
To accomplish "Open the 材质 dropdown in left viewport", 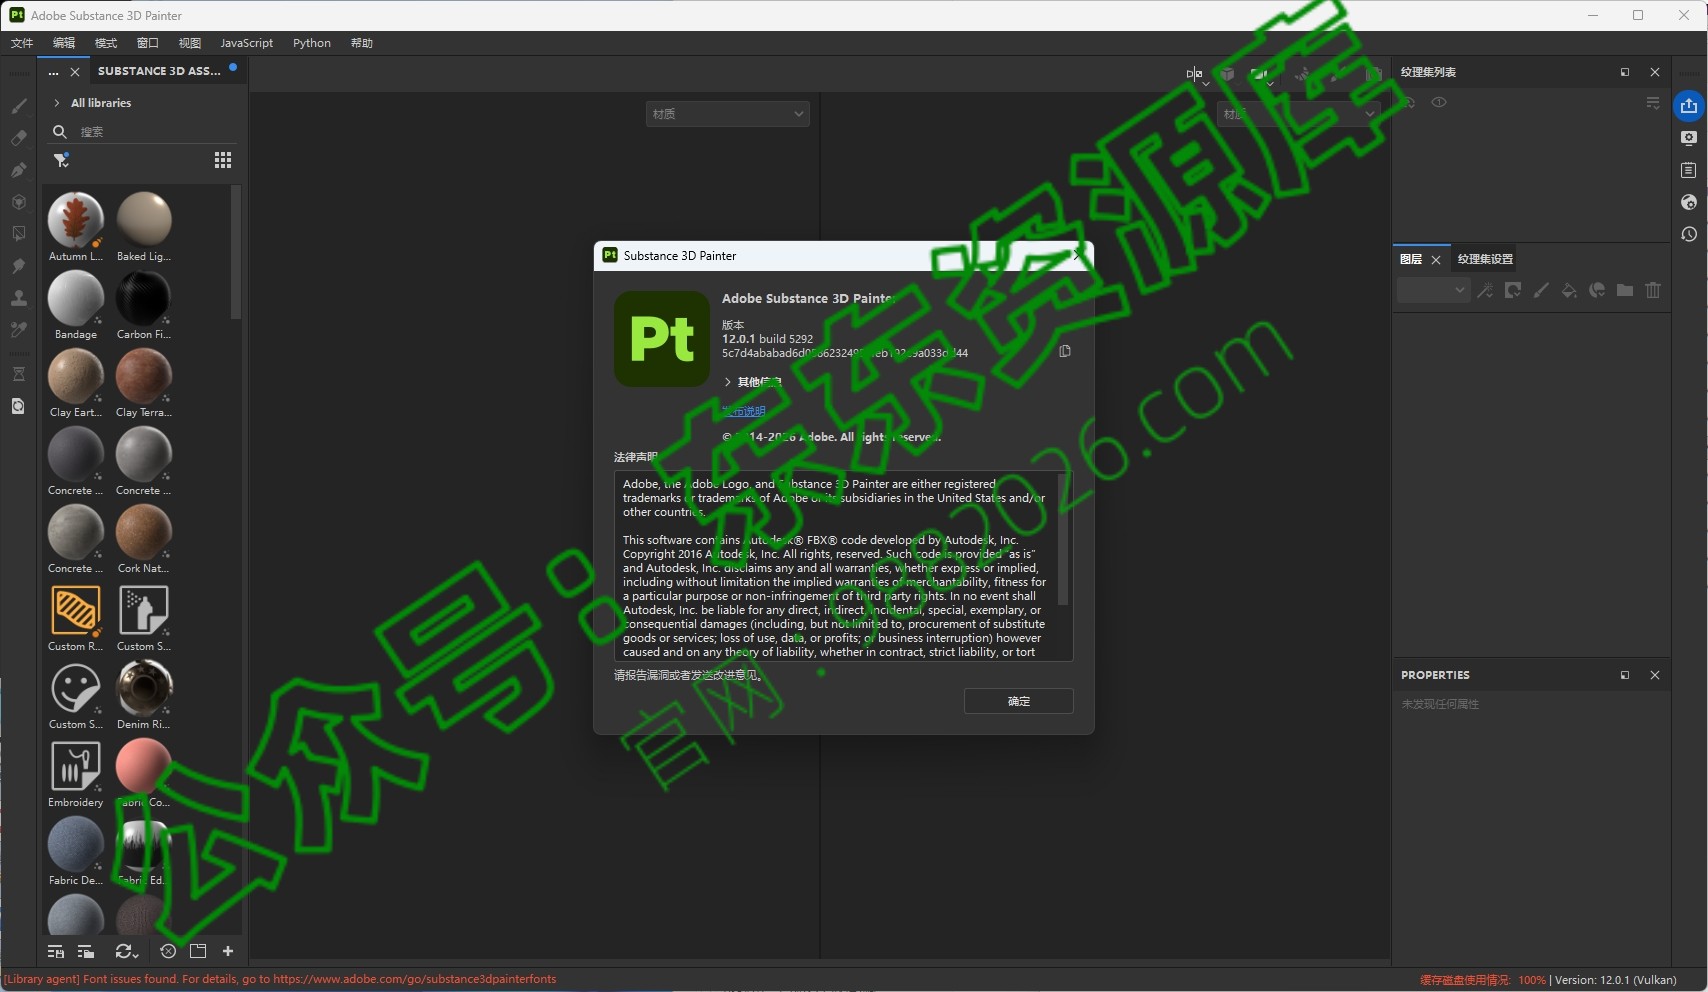I will point(727,114).
